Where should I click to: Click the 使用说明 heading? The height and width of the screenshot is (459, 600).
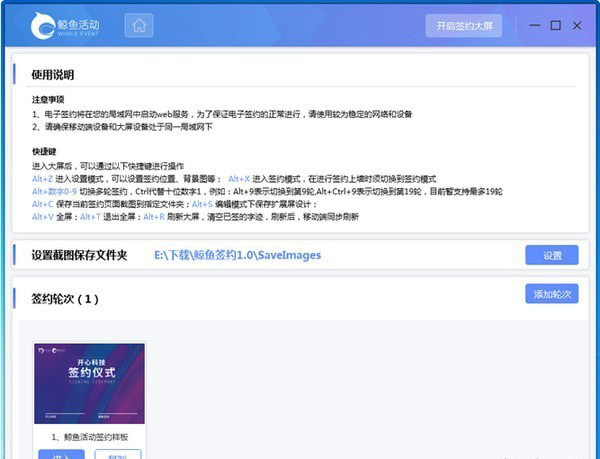click(53, 75)
